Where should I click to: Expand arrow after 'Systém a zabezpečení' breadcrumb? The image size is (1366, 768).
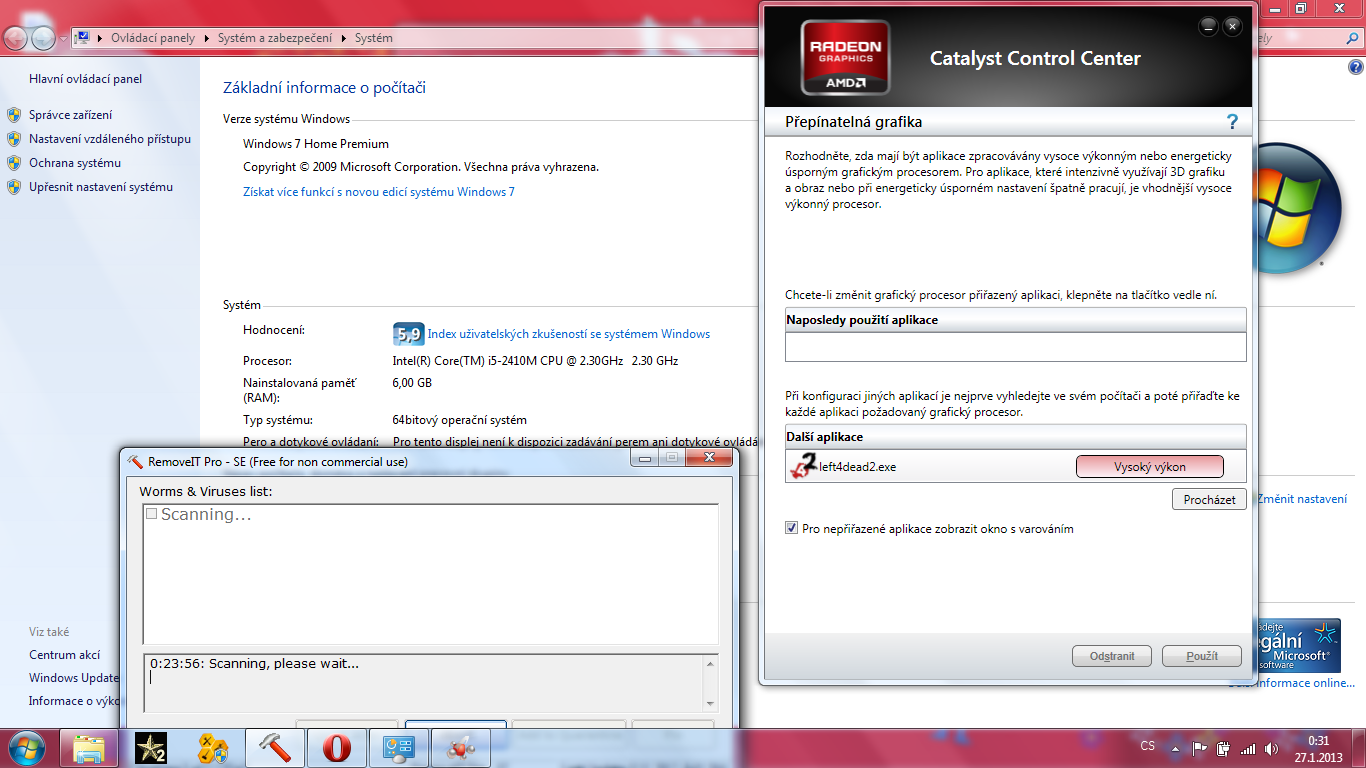coord(346,38)
